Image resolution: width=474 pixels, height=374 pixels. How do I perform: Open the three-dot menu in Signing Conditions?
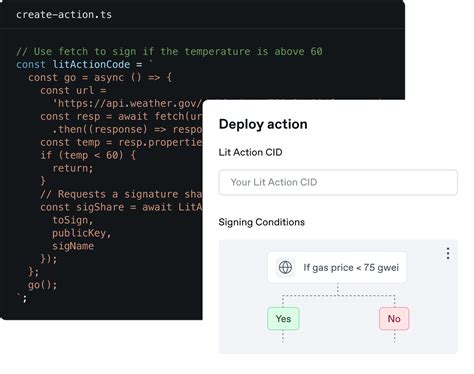(x=448, y=253)
